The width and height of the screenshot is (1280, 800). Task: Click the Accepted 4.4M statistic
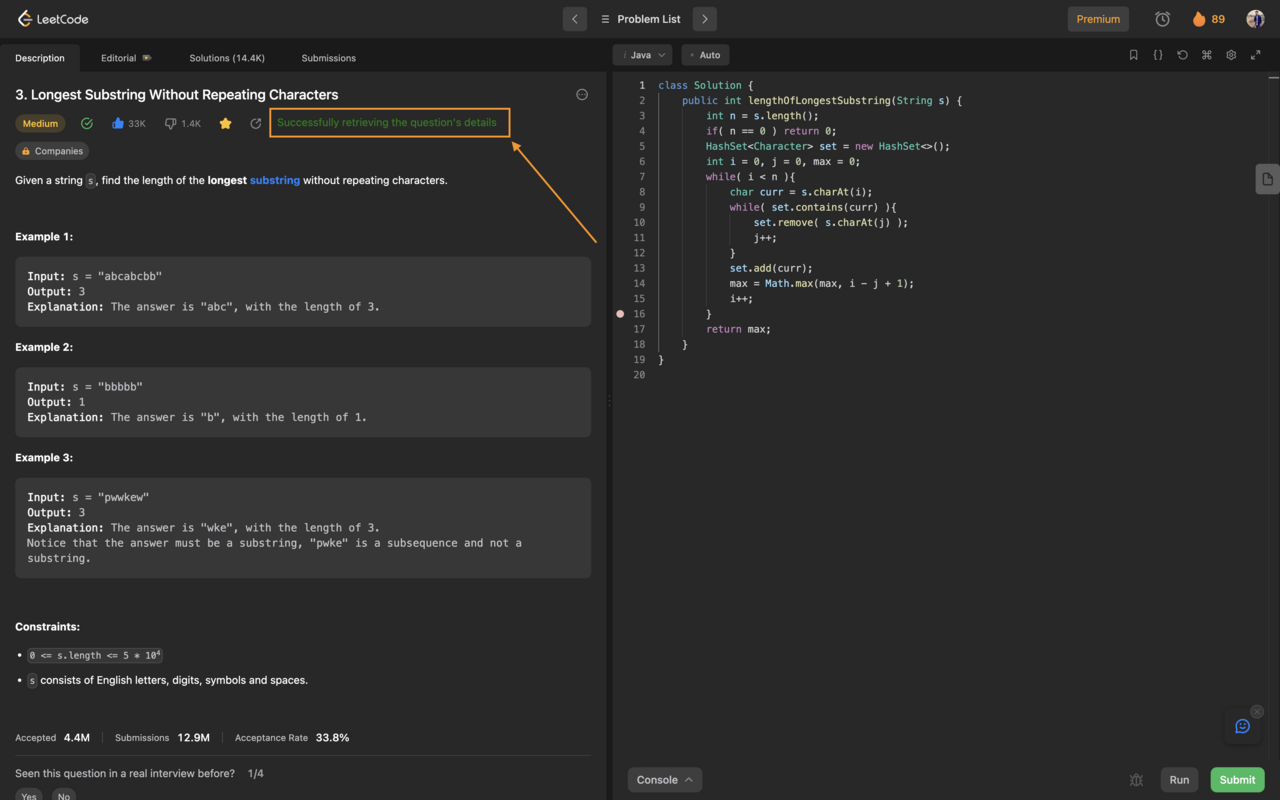52,738
